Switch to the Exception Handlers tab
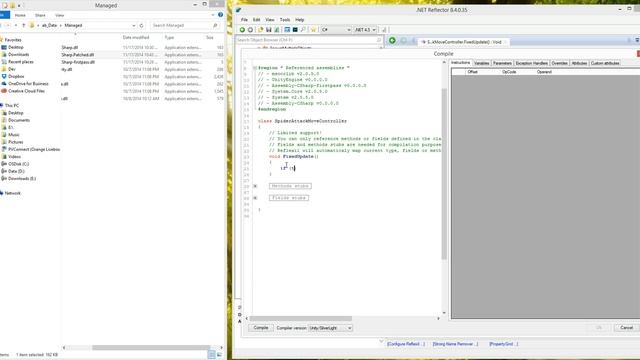The width and height of the screenshot is (640, 360). click(x=531, y=63)
